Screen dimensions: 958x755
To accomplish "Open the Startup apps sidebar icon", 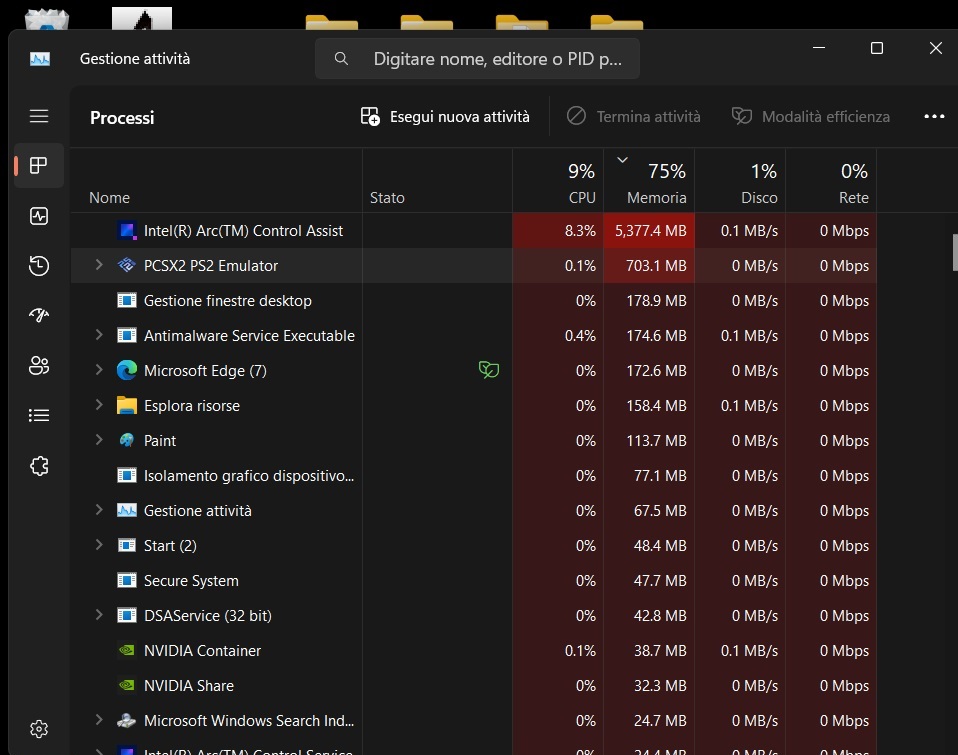I will (39, 315).
